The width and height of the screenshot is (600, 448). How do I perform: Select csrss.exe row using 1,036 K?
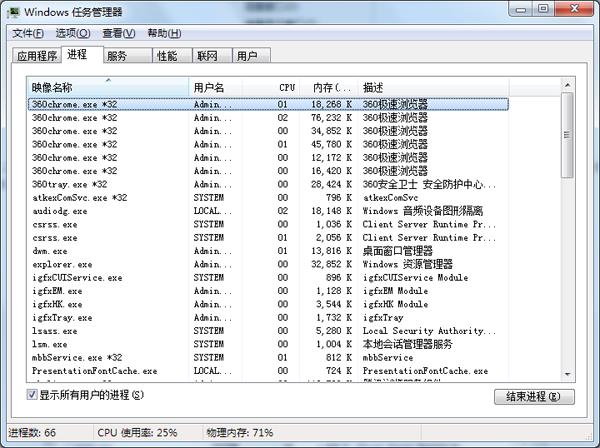point(268,224)
